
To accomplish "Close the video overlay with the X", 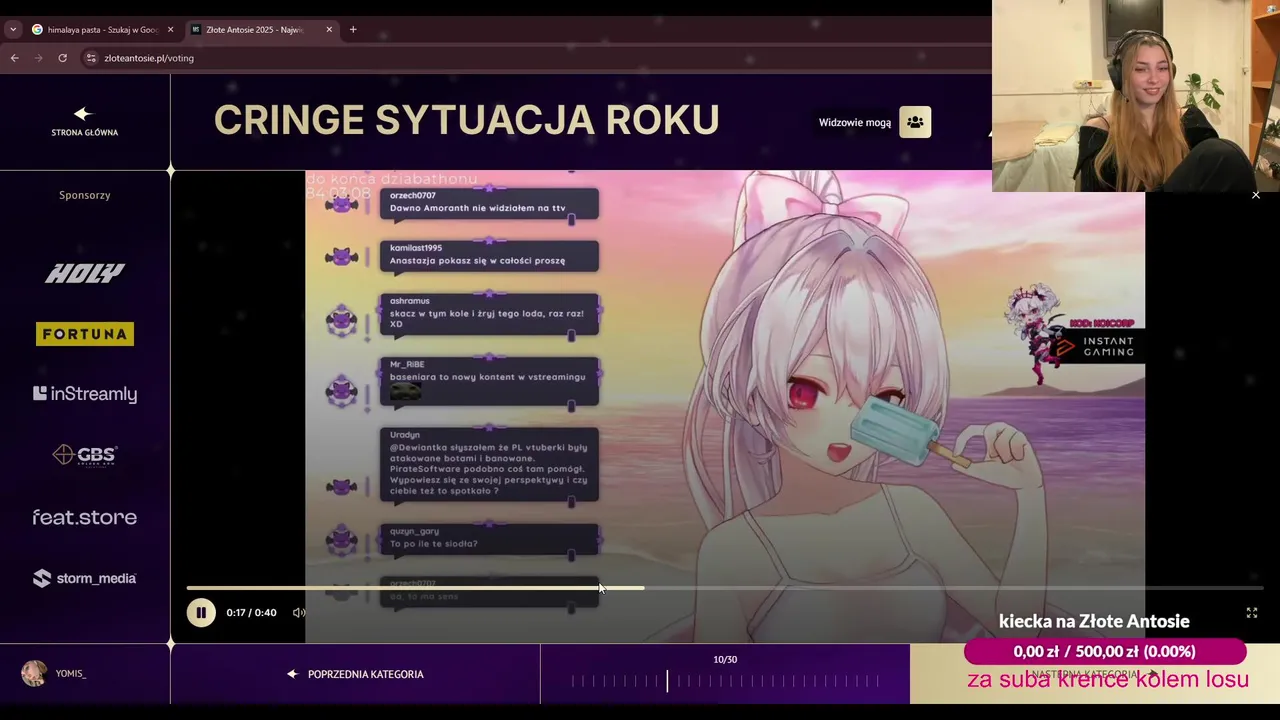I will pyautogui.click(x=1256, y=195).
